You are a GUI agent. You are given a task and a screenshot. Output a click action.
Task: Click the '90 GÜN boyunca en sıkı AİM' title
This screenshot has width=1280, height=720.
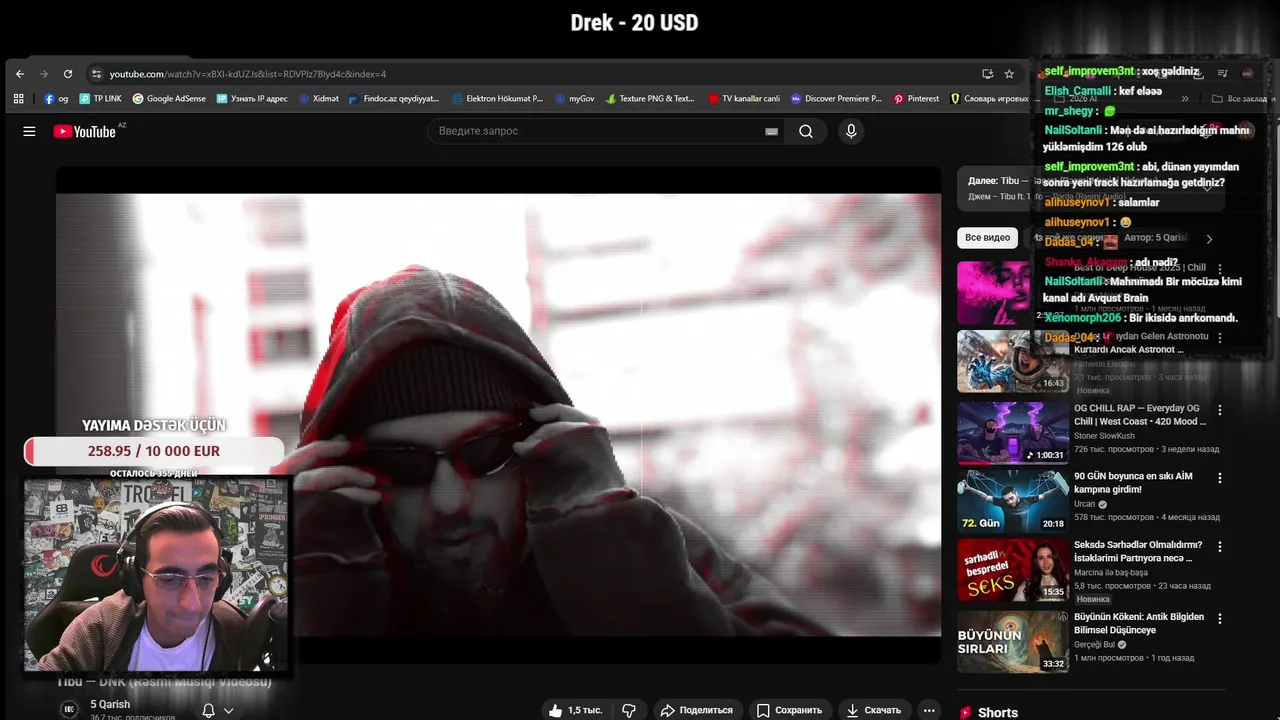(1133, 483)
